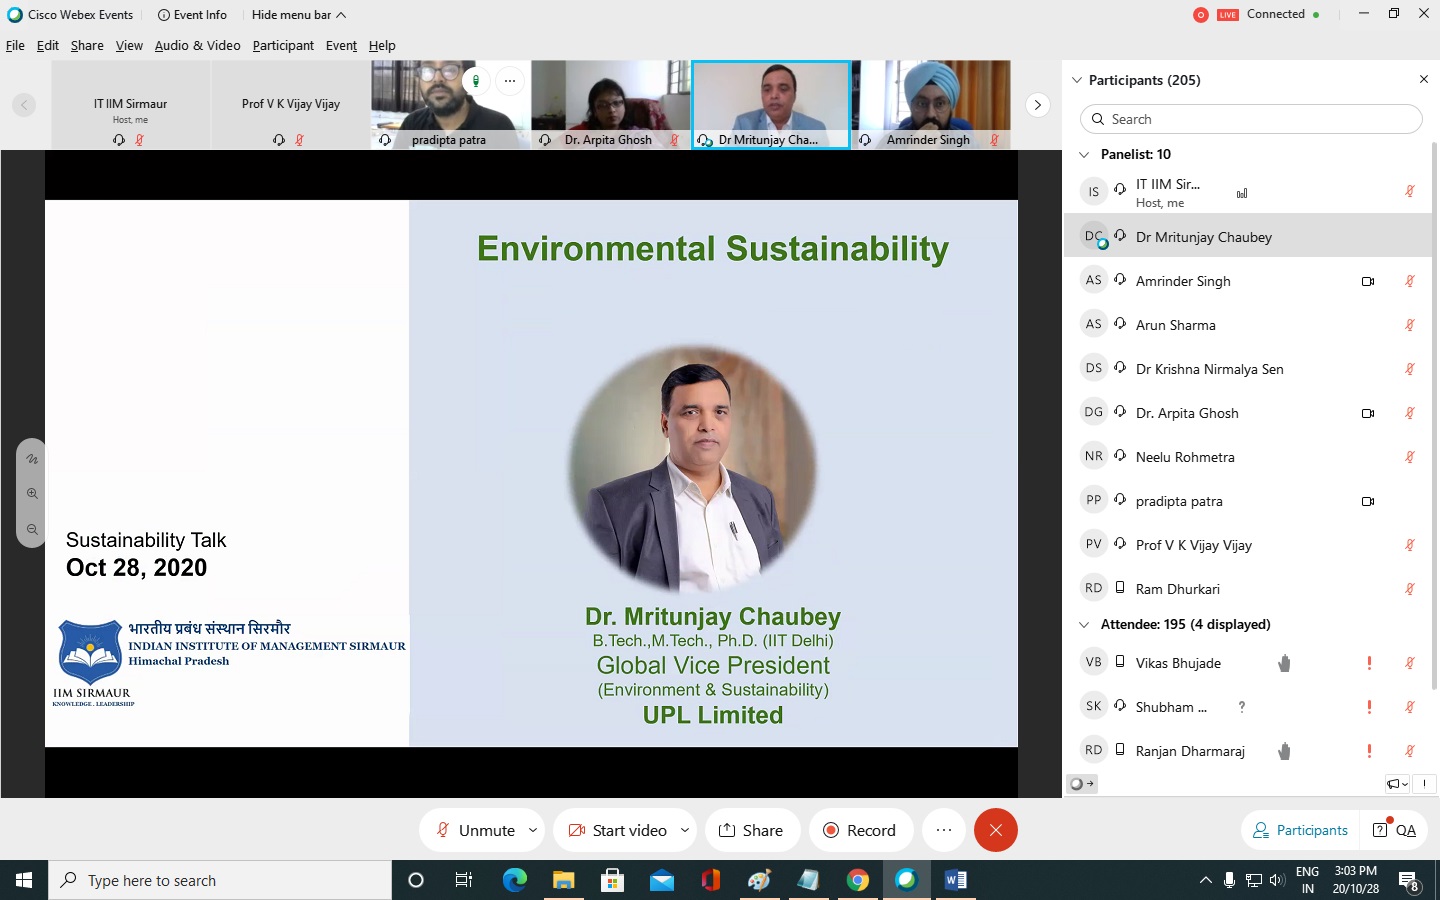Select Dr Mritunjay Chaubey video thumbnail
The height and width of the screenshot is (900, 1440).
coord(771,105)
